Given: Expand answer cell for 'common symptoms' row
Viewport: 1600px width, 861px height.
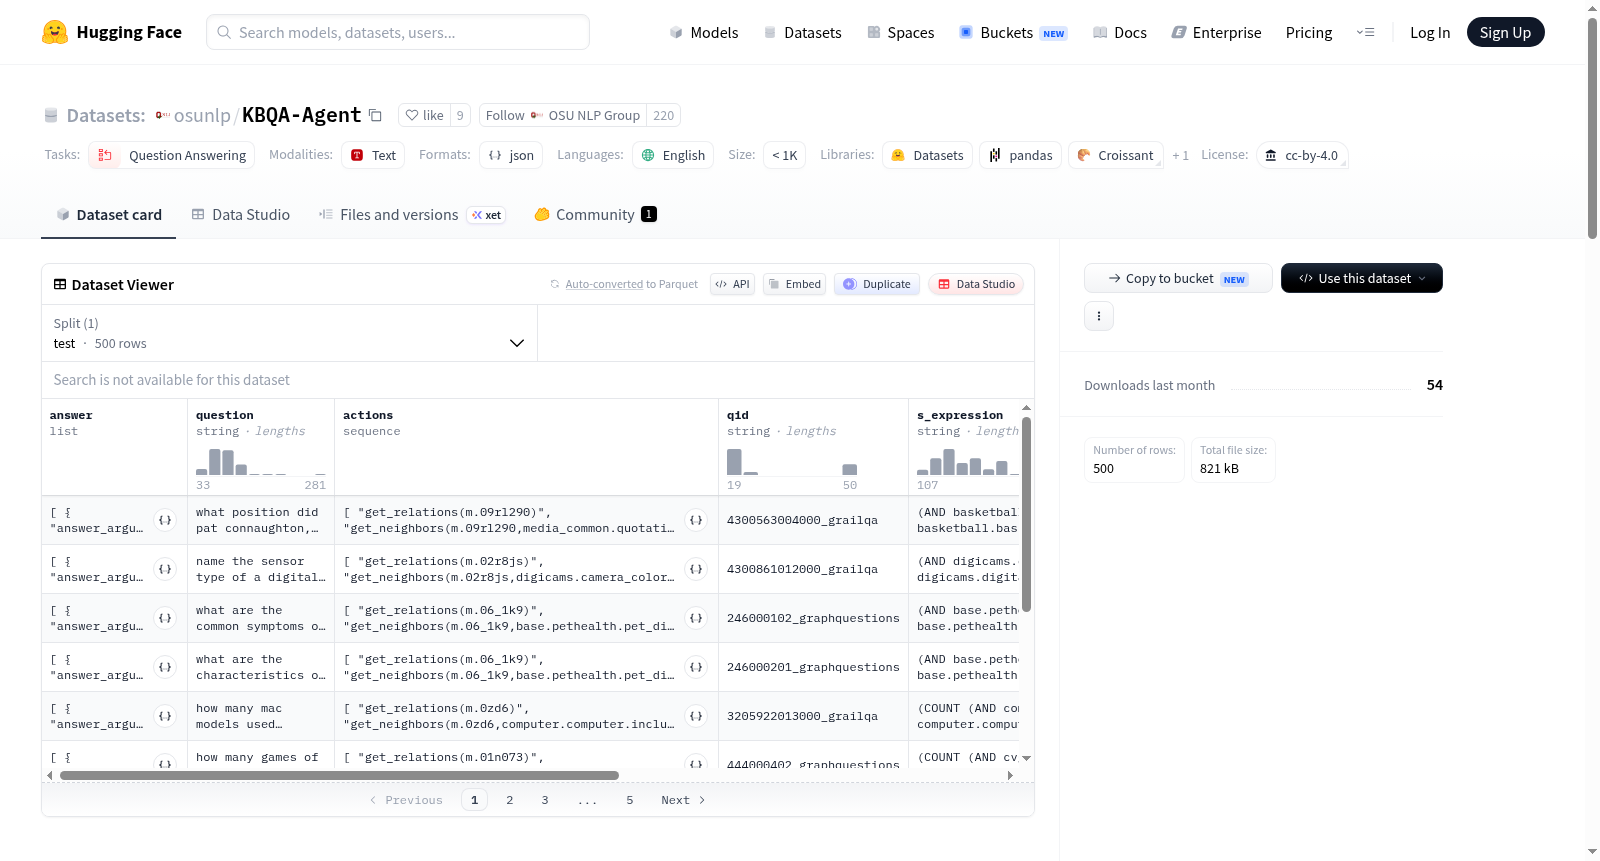Looking at the screenshot, I should point(165,618).
